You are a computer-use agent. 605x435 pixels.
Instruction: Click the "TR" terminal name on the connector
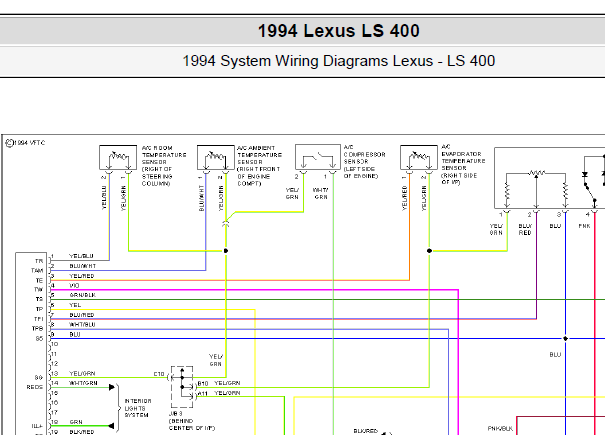39,261
